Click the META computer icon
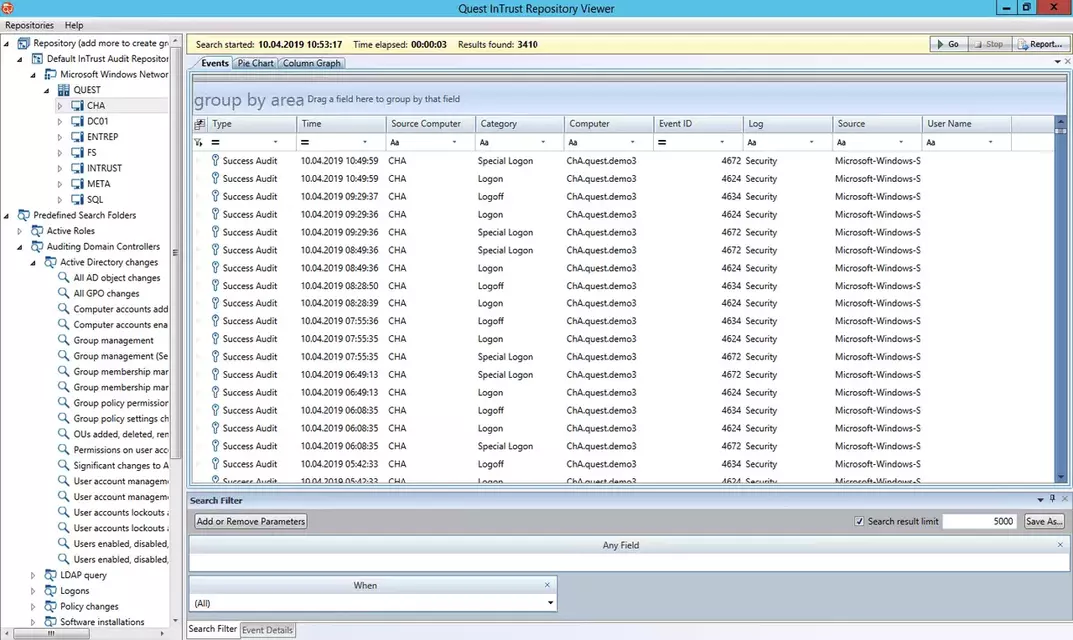Screen dimensions: 1073x640 point(77,183)
